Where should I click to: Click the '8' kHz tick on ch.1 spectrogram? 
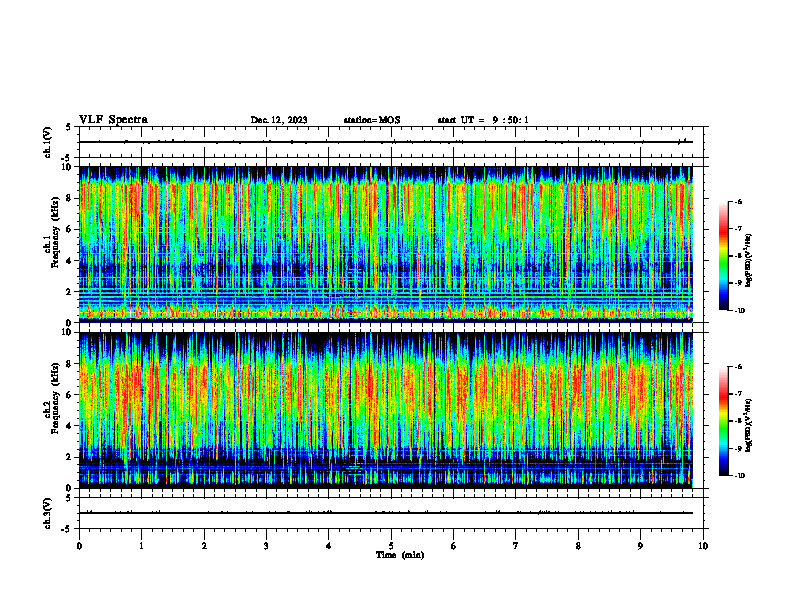tap(70, 198)
